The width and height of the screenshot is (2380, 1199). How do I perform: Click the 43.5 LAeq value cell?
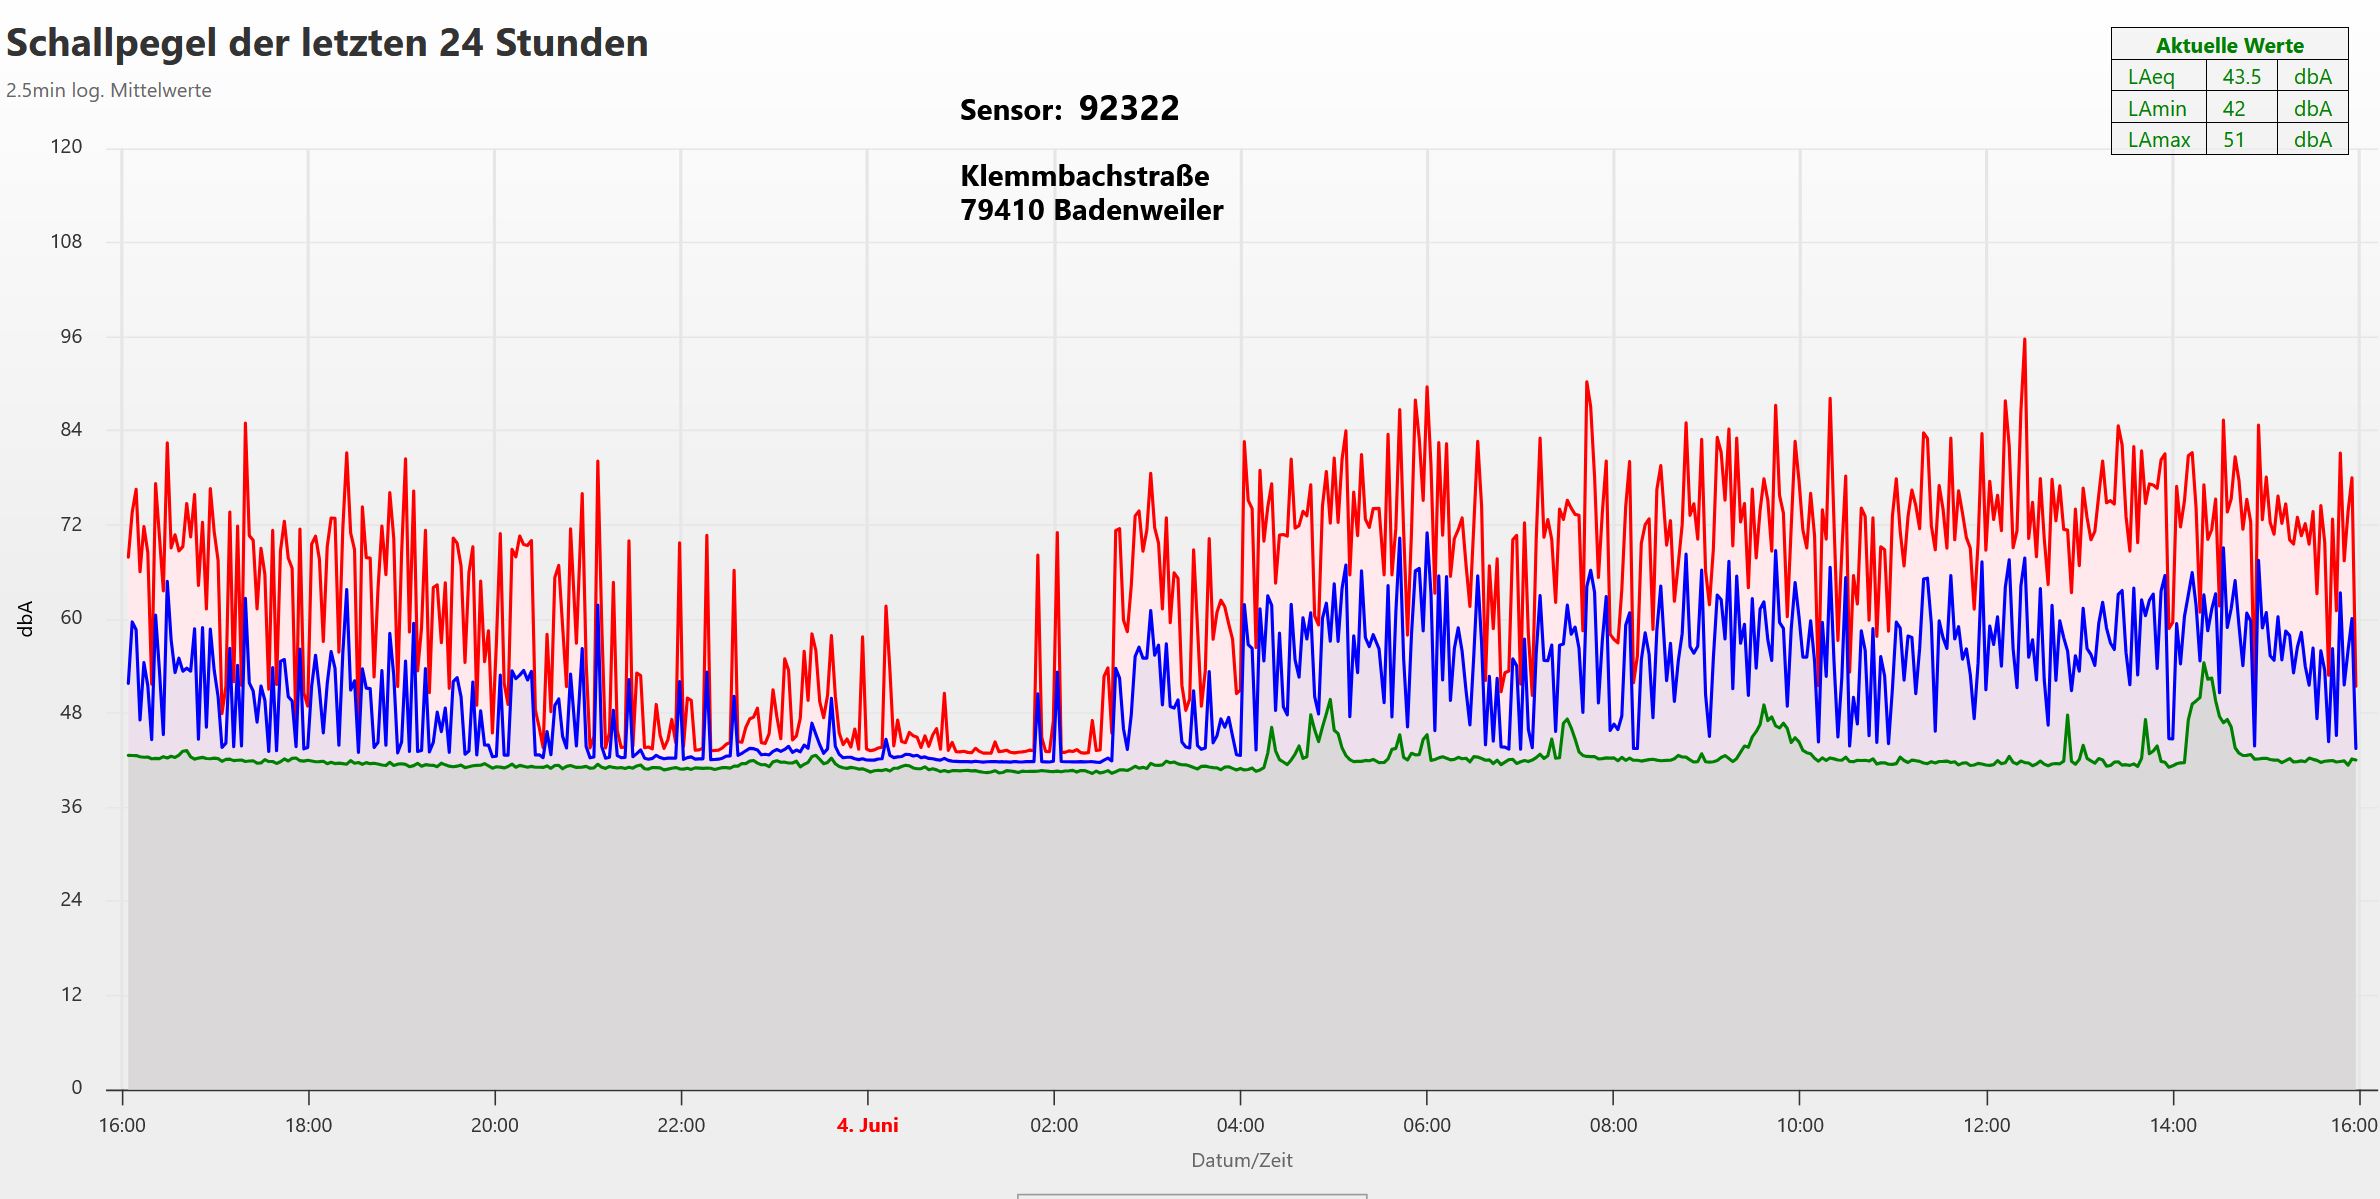[x=2242, y=77]
